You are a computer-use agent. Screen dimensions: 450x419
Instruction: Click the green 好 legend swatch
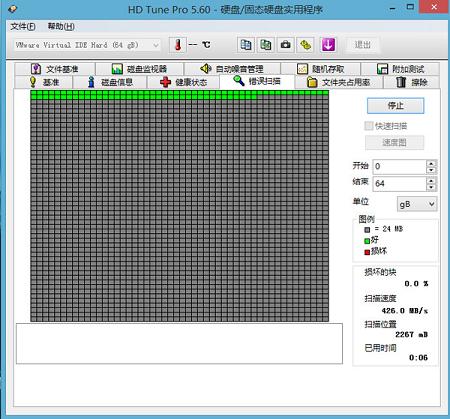pyautogui.click(x=367, y=241)
